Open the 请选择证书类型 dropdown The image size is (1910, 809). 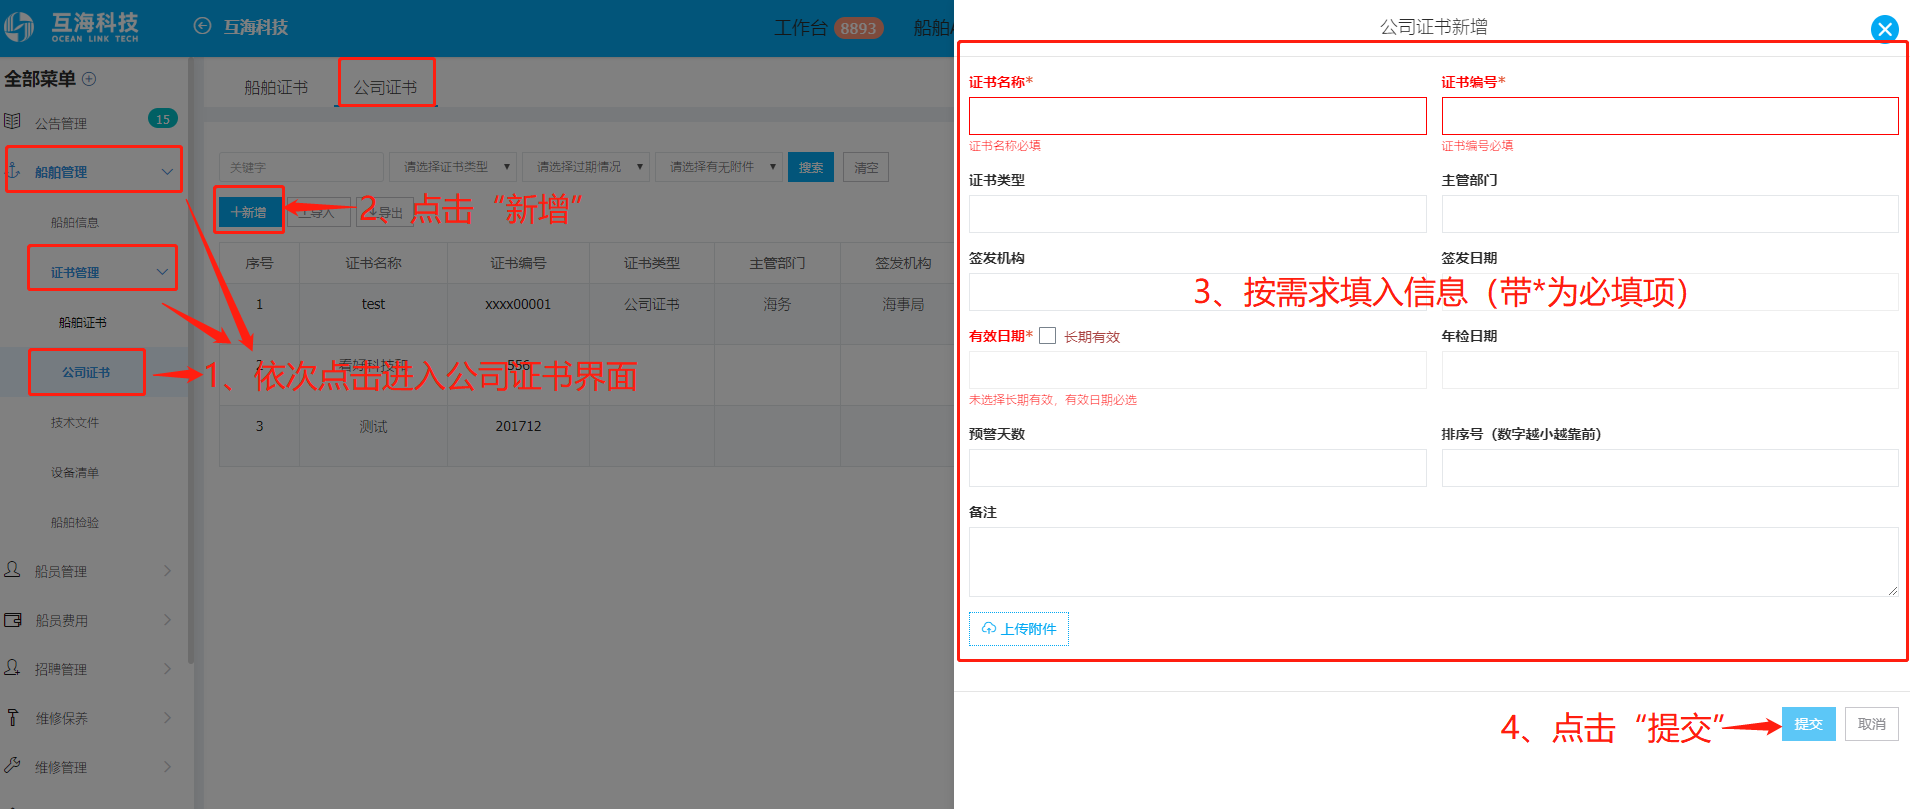(453, 167)
